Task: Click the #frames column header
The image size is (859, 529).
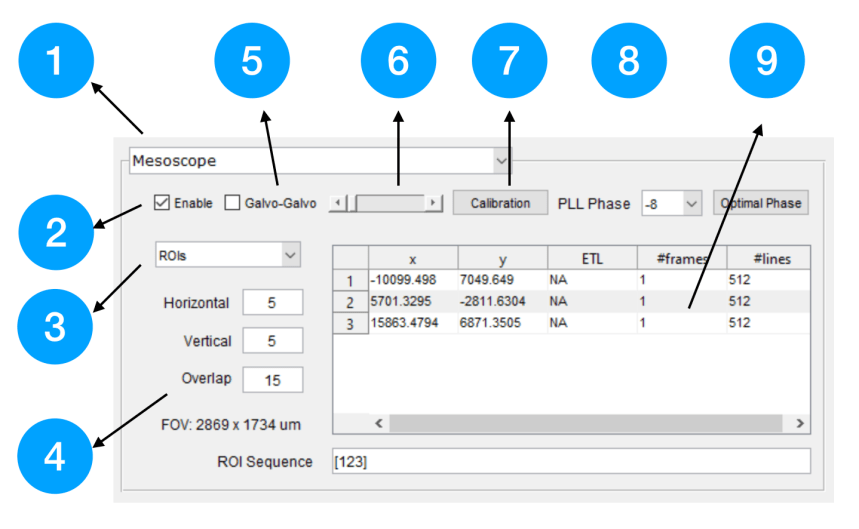Action: tap(681, 259)
